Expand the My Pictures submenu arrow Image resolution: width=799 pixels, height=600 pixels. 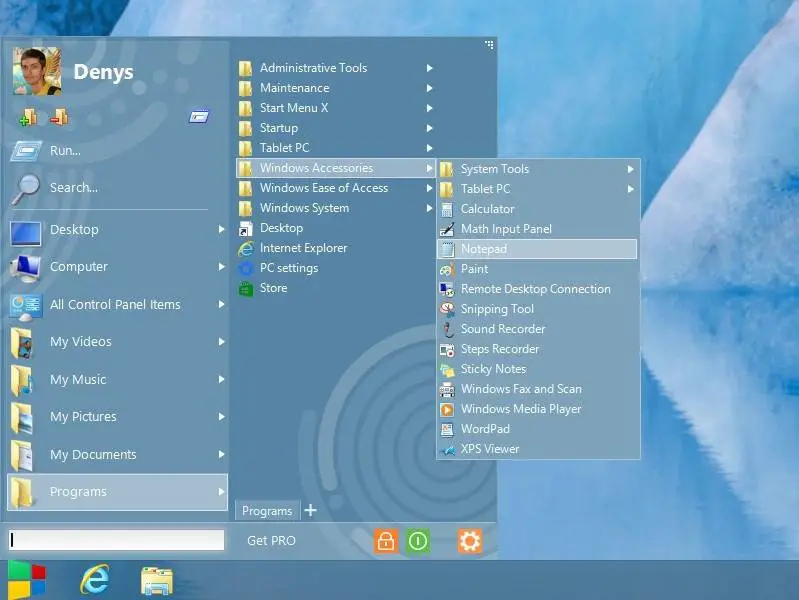click(x=221, y=416)
